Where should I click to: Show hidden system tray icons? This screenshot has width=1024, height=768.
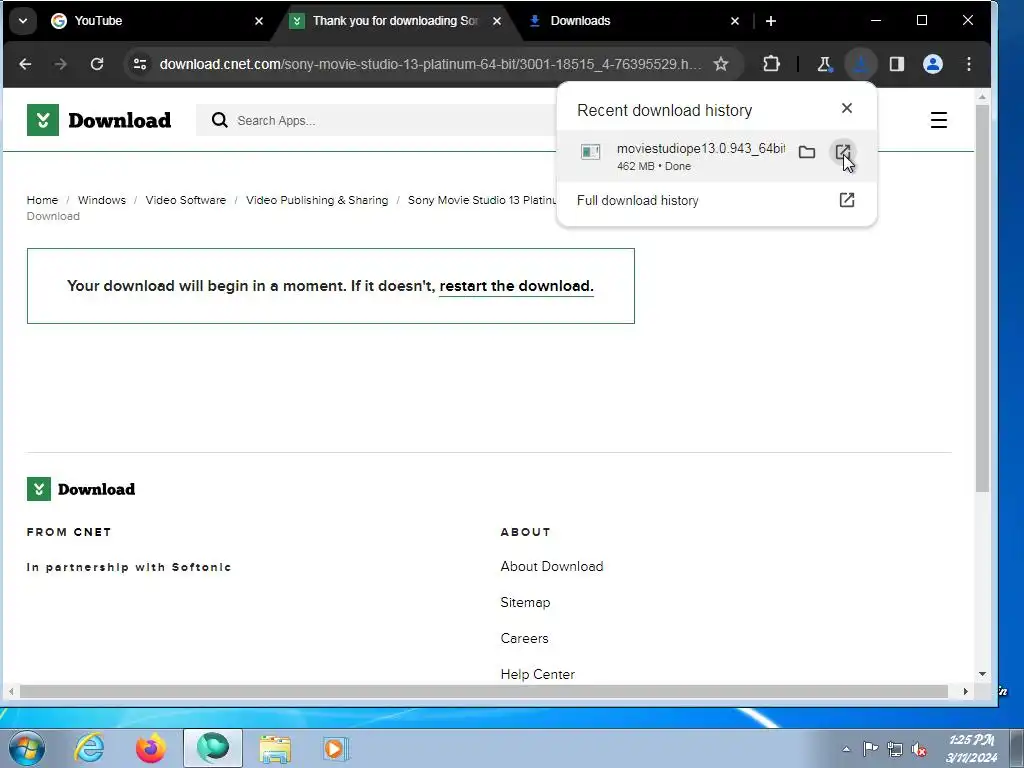tap(846, 749)
